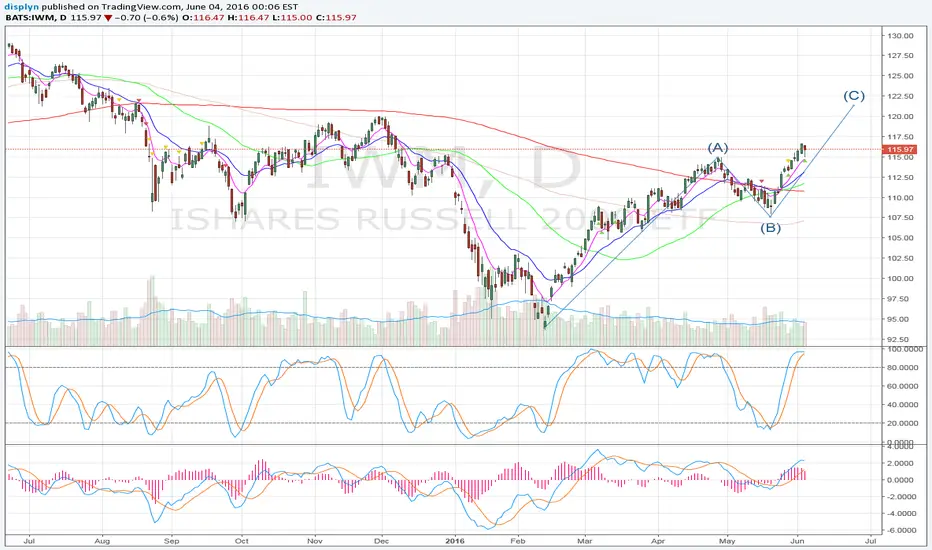This screenshot has height=550, width=932.
Task: Click the H:116.47 high value
Action: [247, 17]
